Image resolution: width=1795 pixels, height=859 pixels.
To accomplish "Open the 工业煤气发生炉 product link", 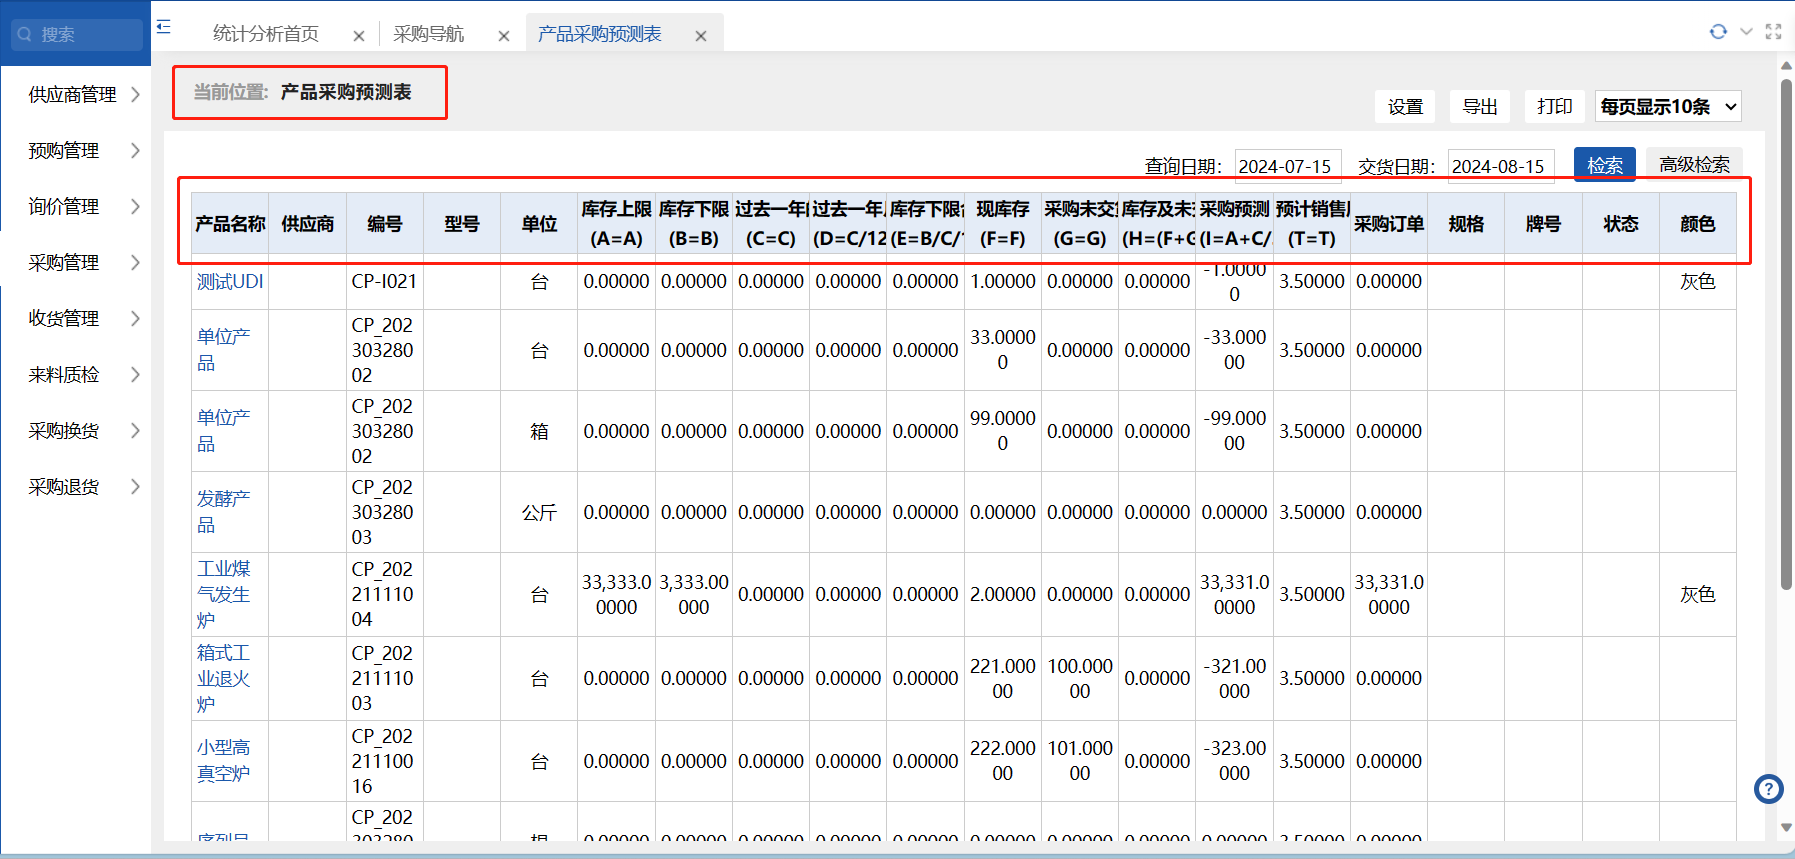I will tap(224, 594).
